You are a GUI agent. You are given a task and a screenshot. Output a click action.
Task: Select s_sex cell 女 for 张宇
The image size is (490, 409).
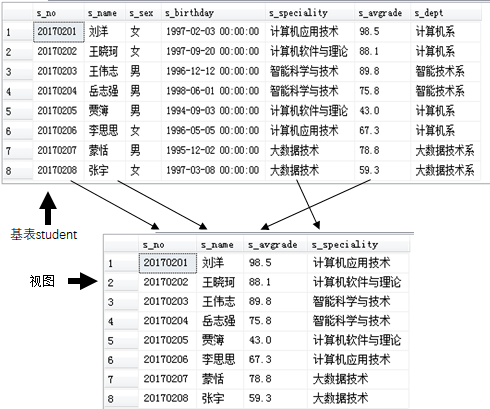coord(144,170)
